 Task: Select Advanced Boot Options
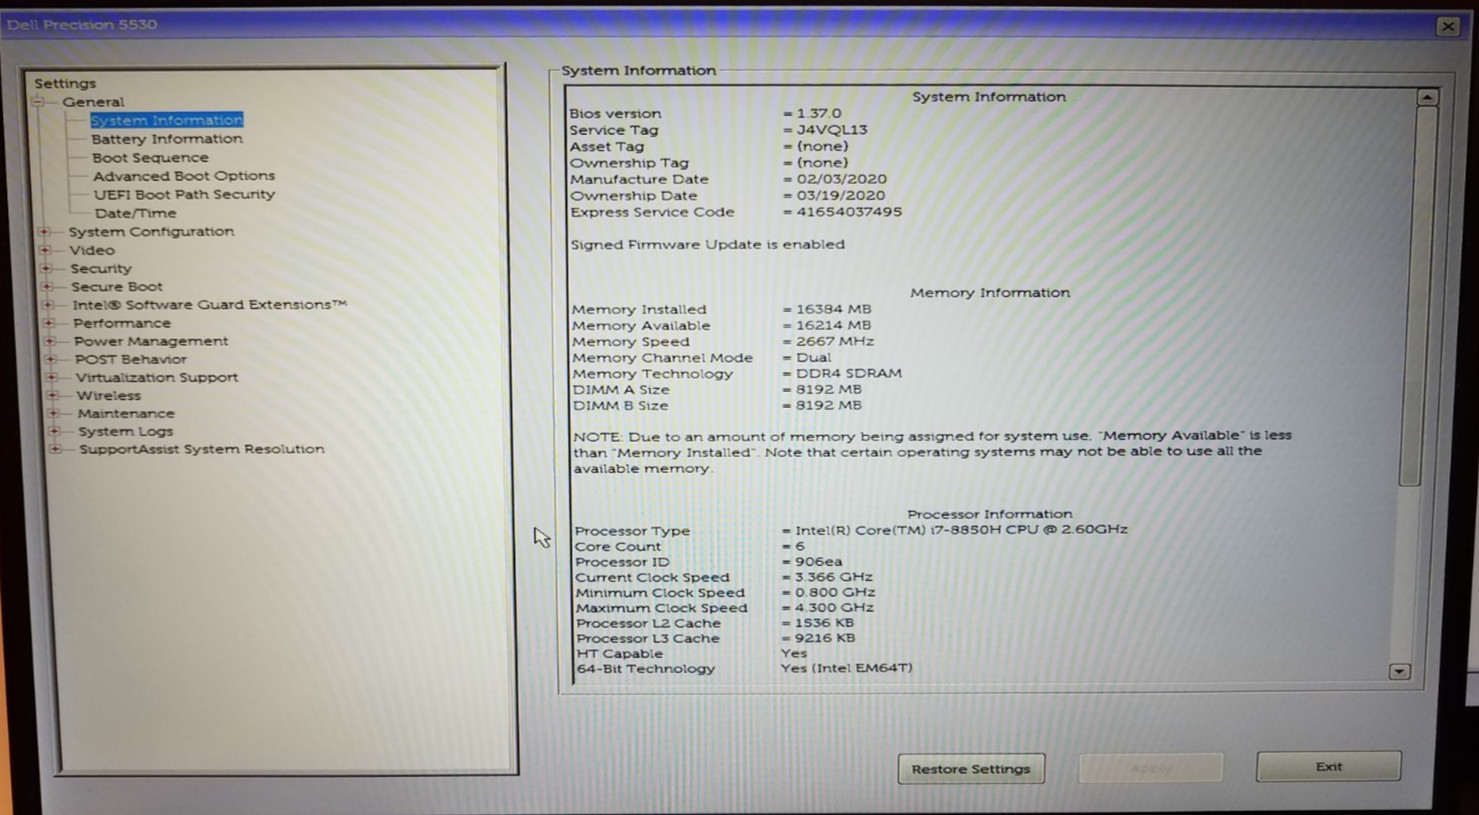[x=184, y=176]
